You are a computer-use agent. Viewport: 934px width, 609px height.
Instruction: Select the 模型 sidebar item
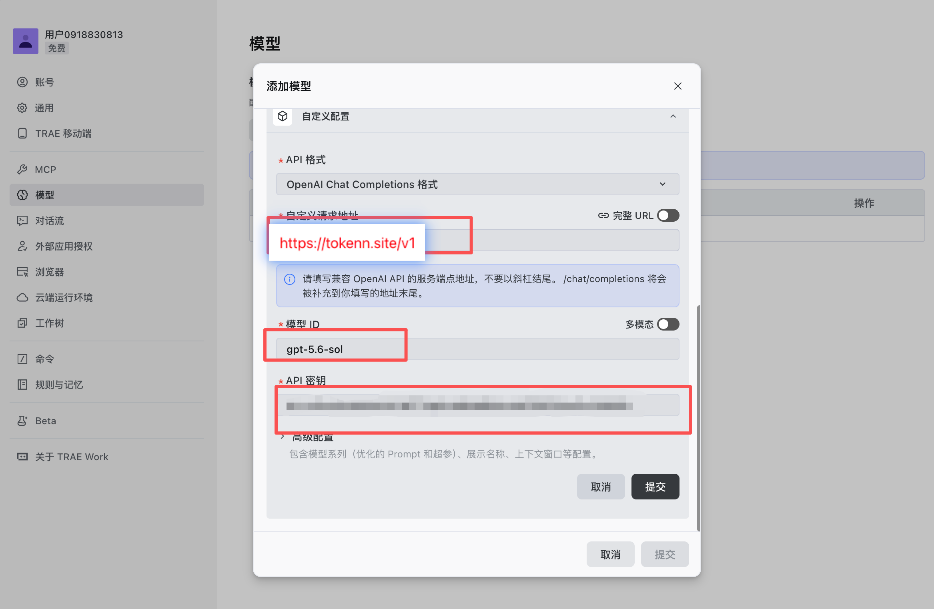click(107, 195)
